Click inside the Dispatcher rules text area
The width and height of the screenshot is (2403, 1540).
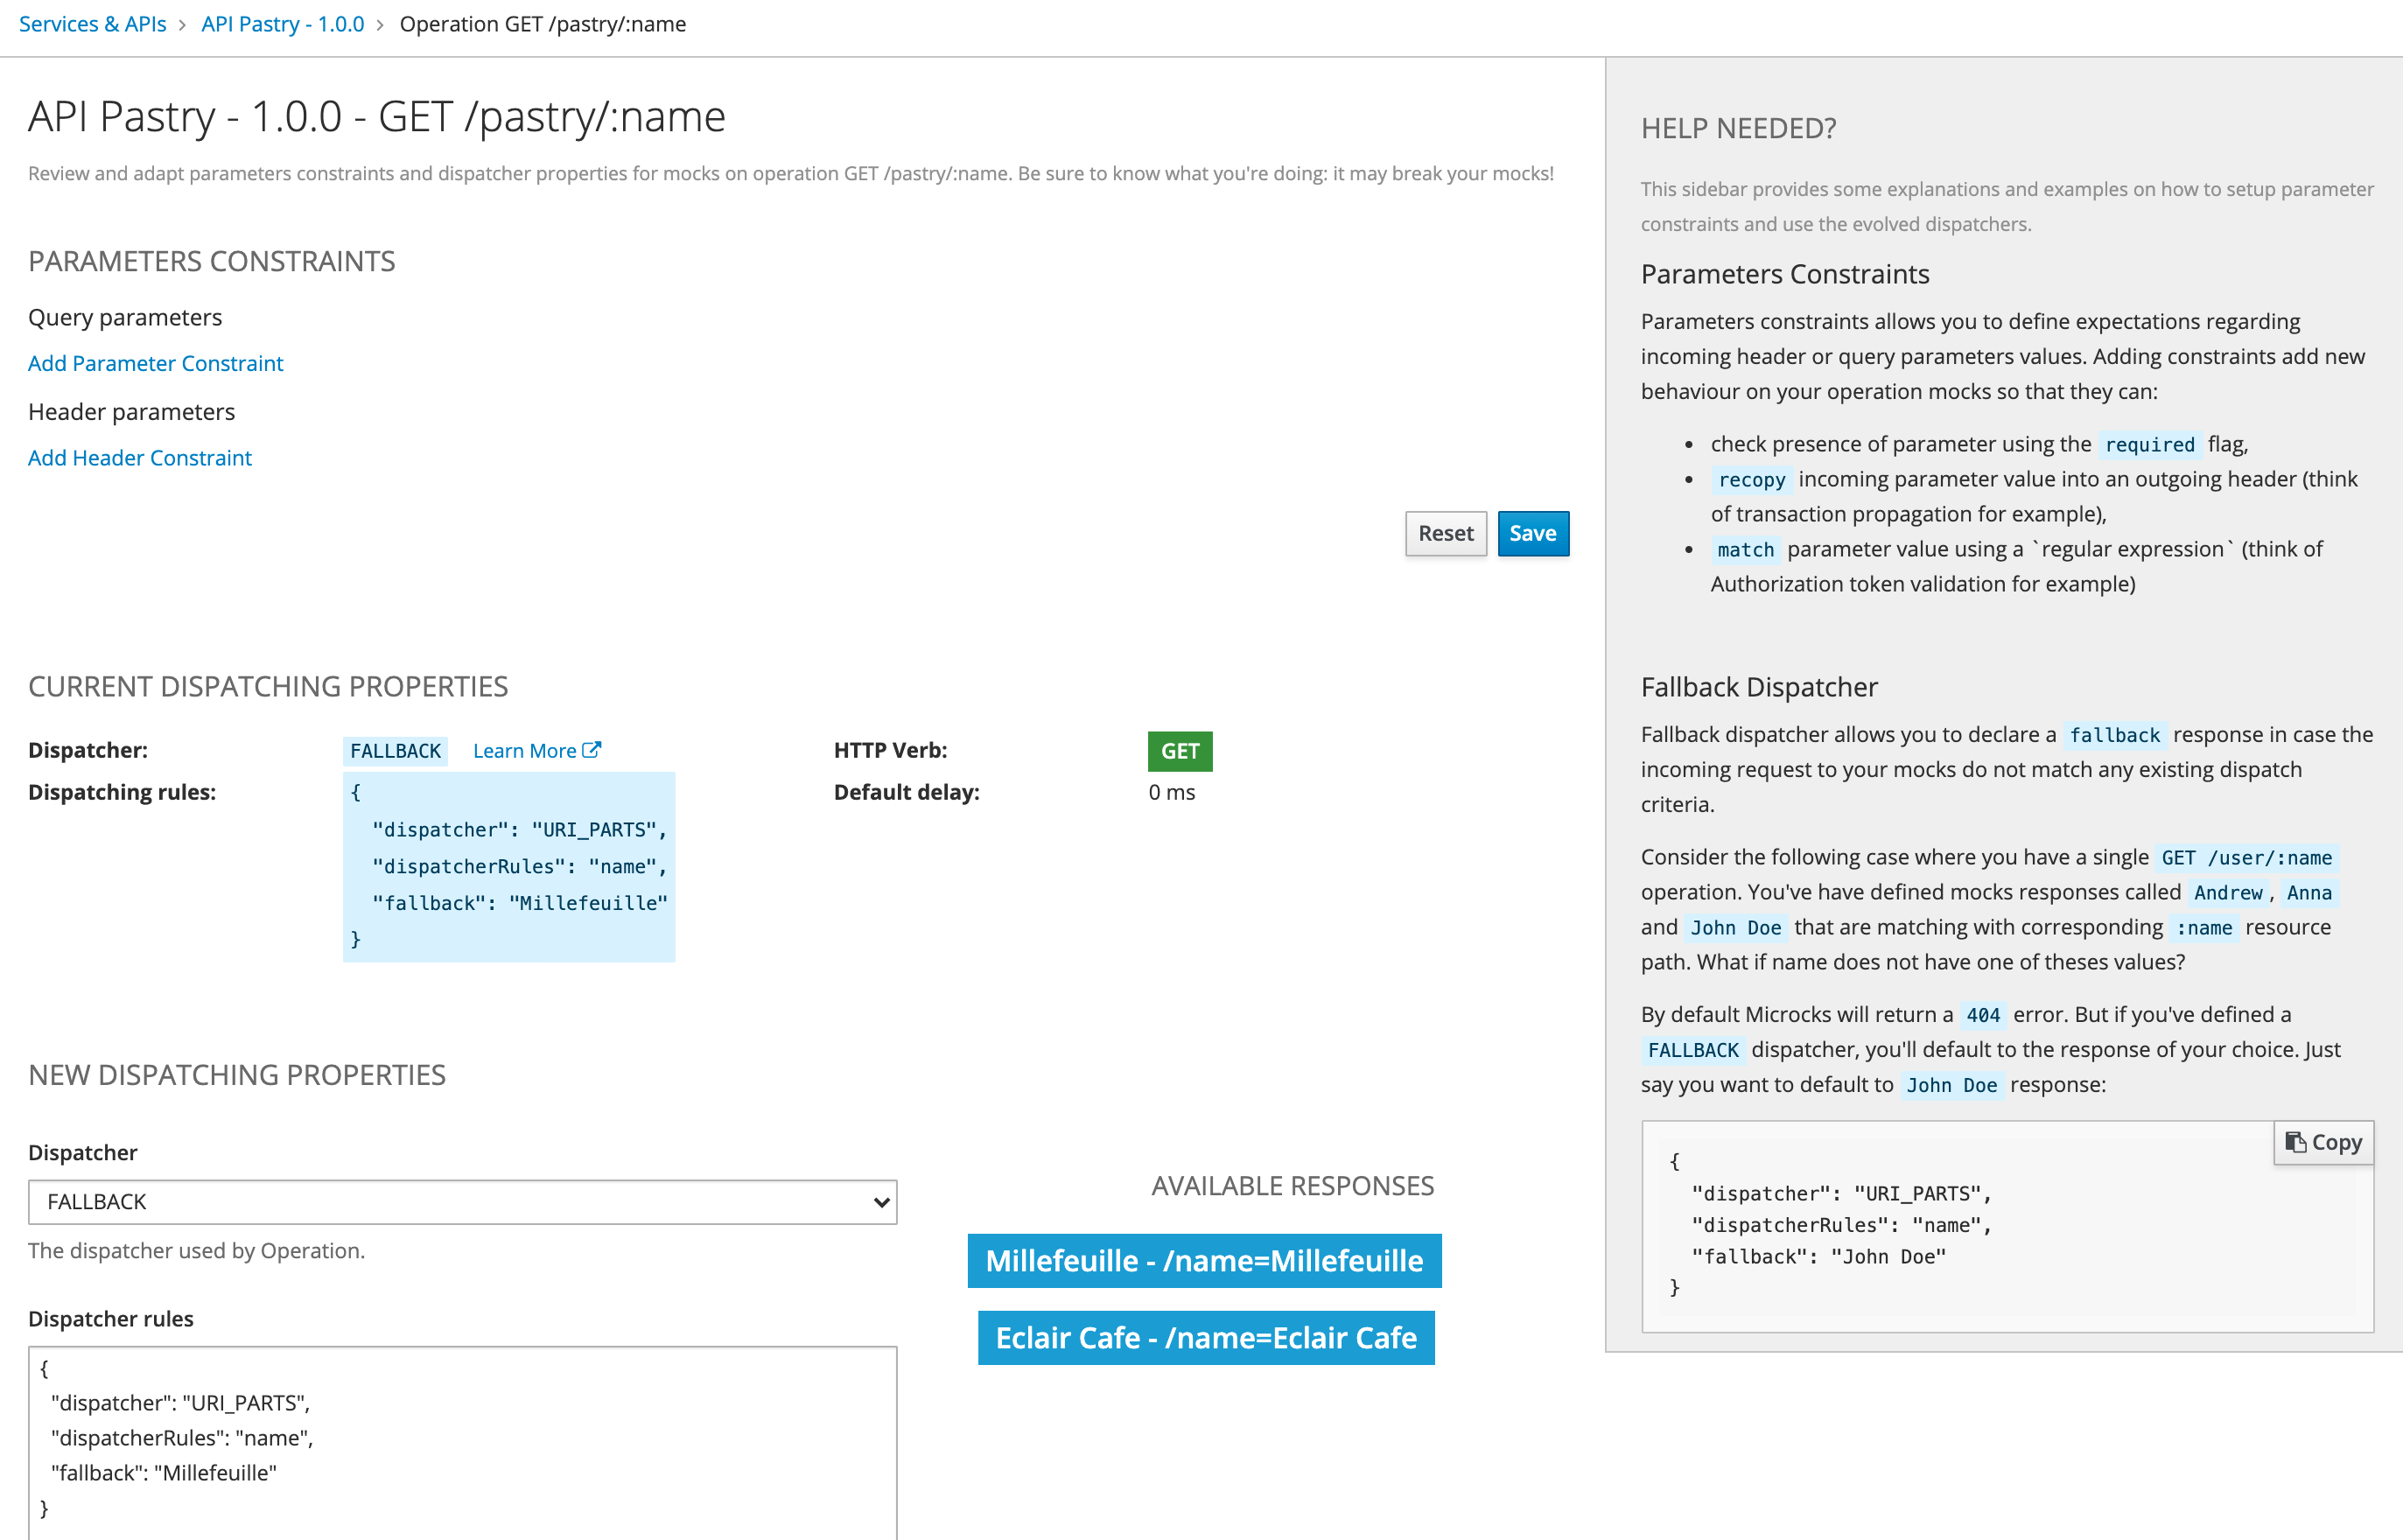pos(462,1440)
